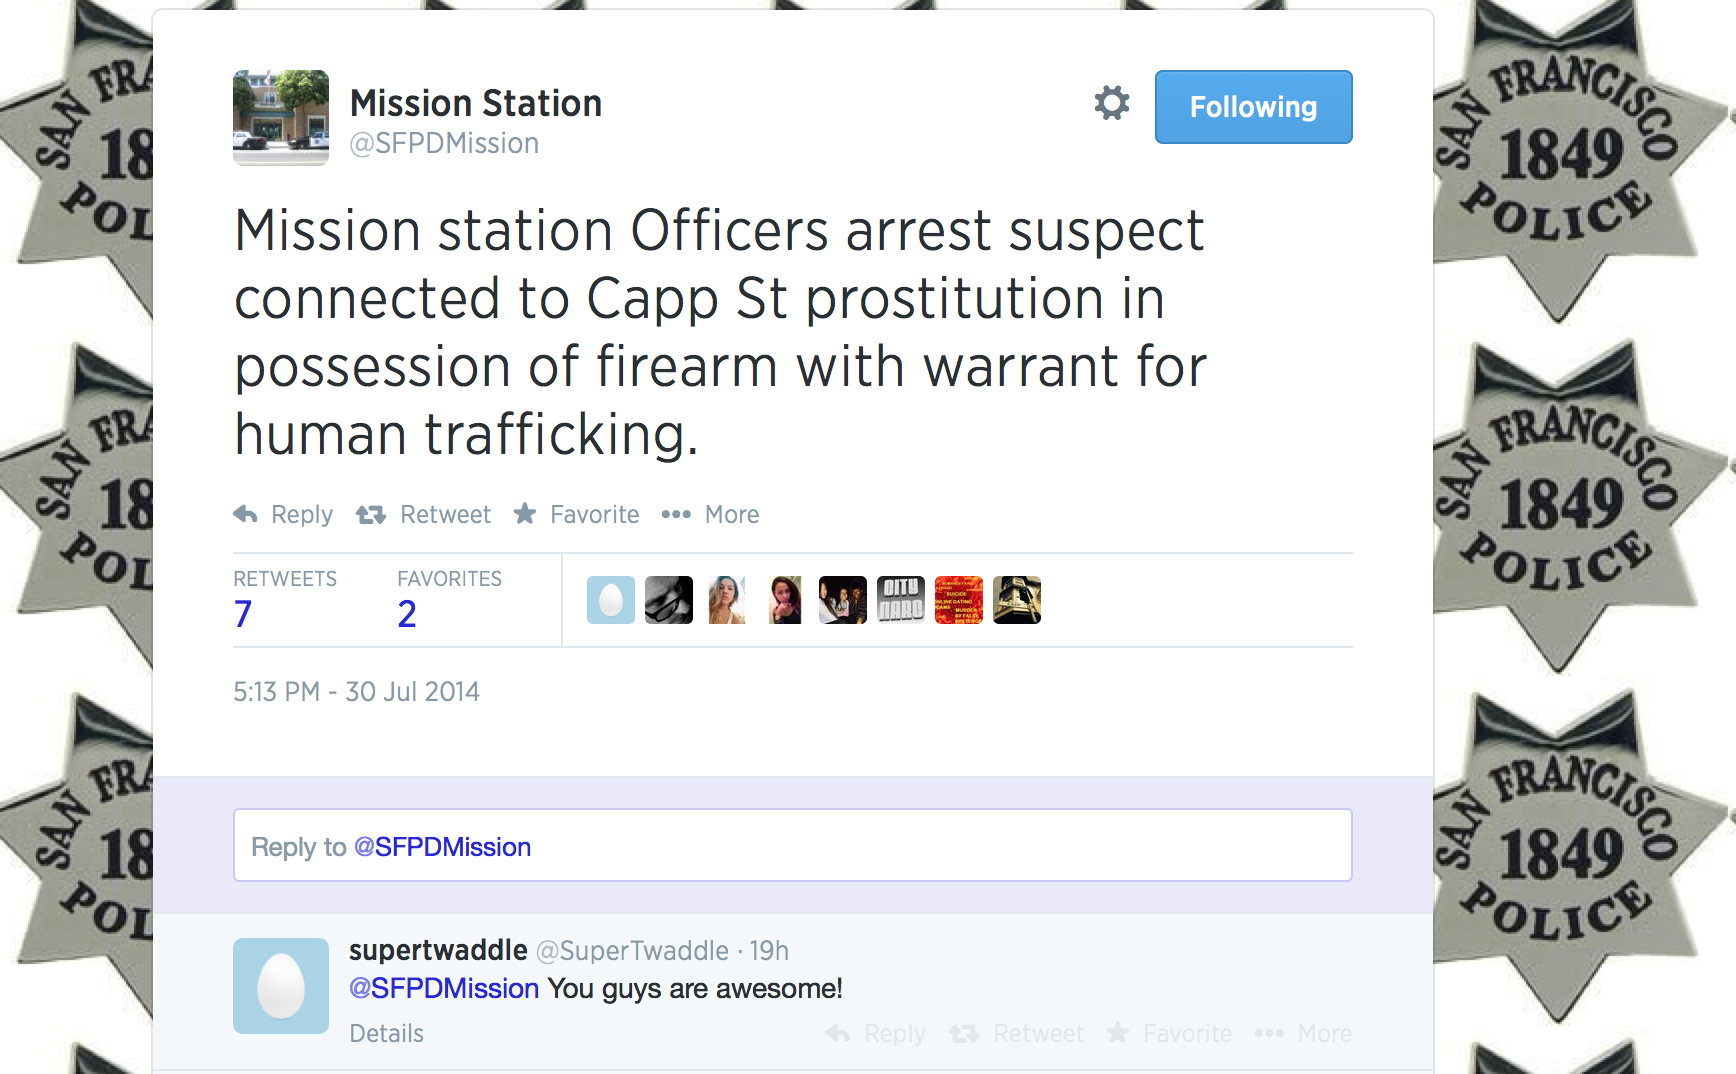Click the Reply to @SFPDMission field
Image resolution: width=1736 pixels, height=1074 pixels.
click(x=792, y=846)
